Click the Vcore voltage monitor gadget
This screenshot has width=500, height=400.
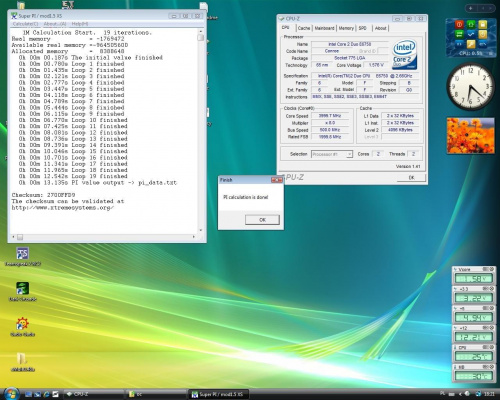pyautogui.click(x=473, y=275)
